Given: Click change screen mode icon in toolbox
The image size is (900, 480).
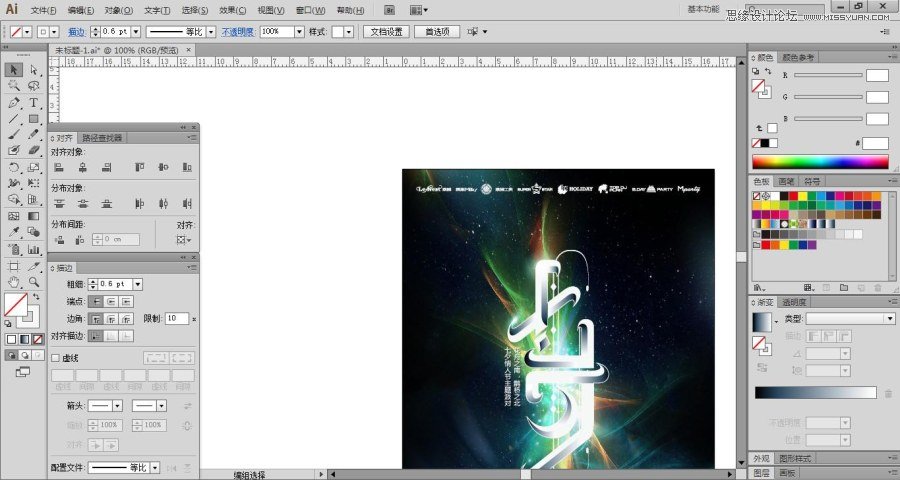Looking at the screenshot, I should tap(23, 372).
